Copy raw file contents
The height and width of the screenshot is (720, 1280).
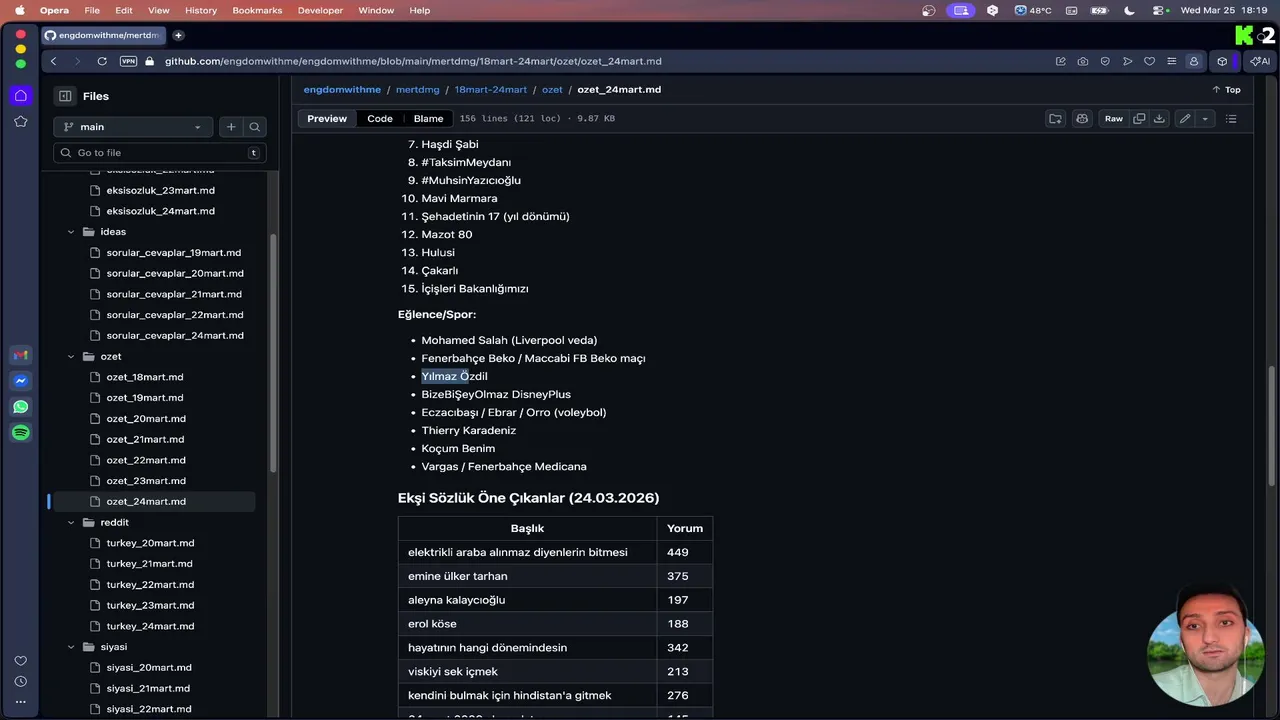point(1139,119)
